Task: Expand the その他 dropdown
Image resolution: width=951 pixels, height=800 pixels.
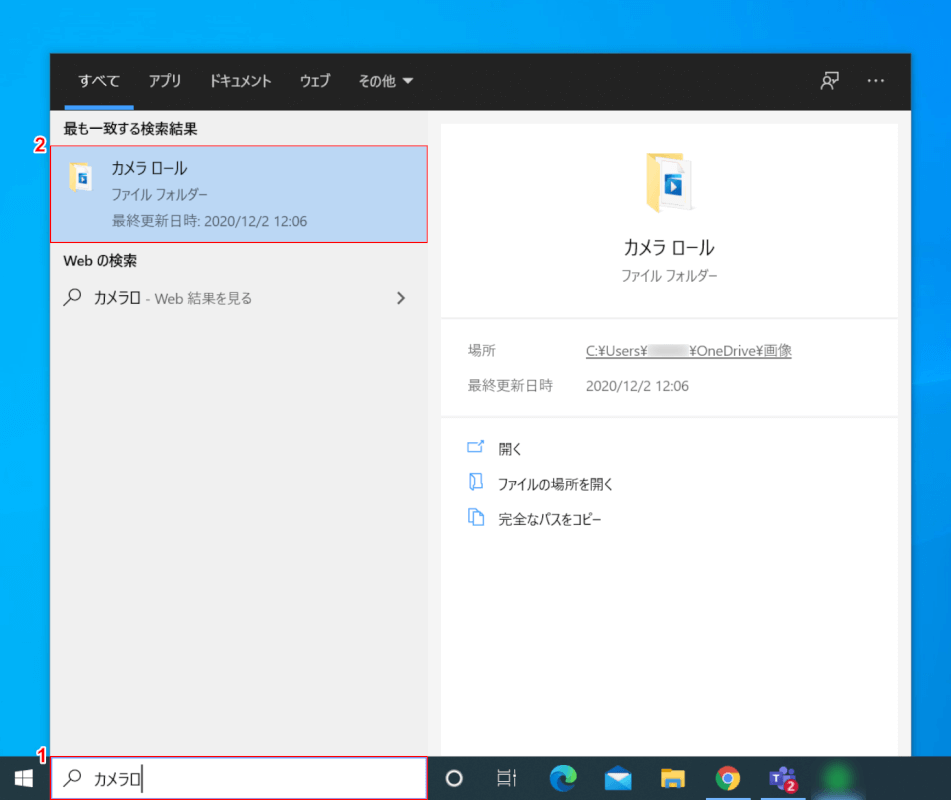Action: [386, 81]
